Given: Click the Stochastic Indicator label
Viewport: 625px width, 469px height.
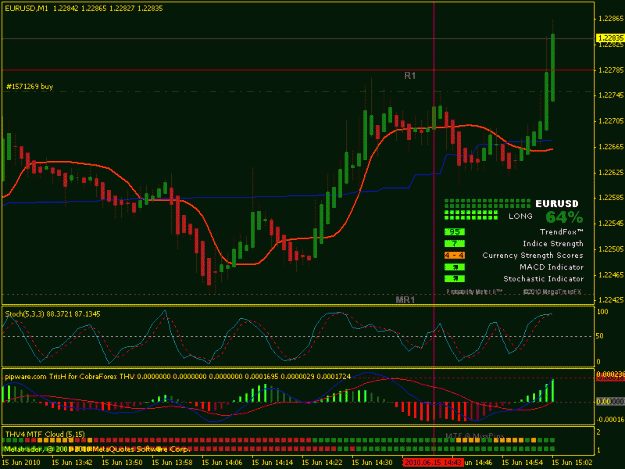Looking at the screenshot, I should tap(543, 279).
